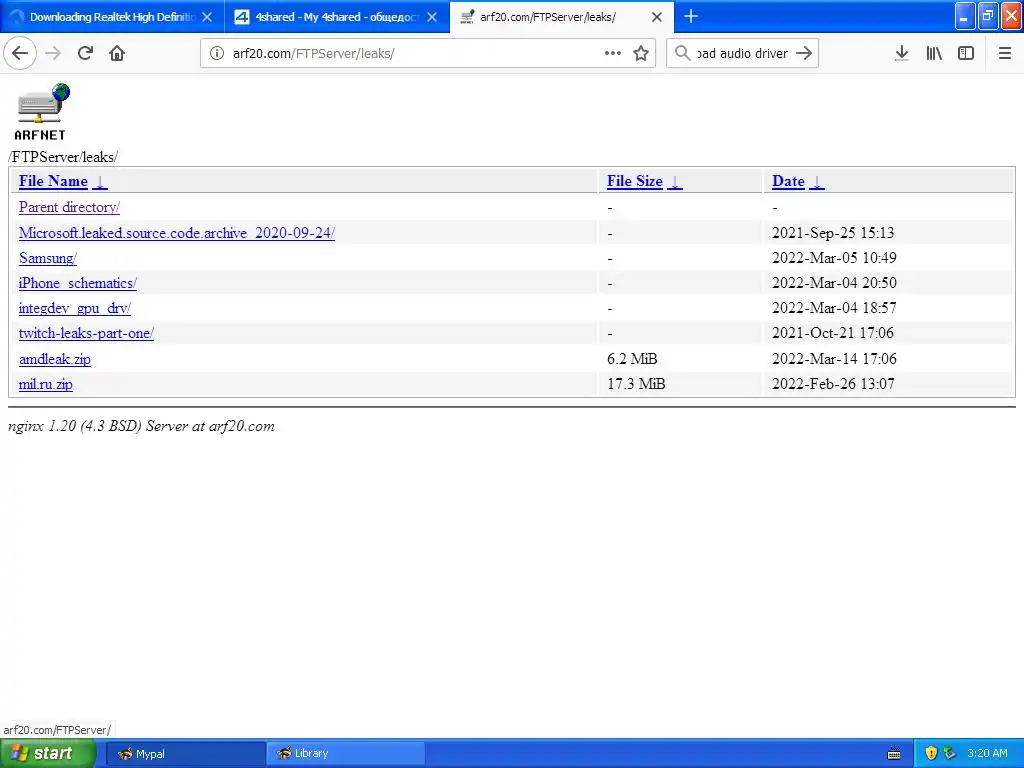This screenshot has height=768, width=1024.
Task: Click the File Name descending arrow
Action: [100, 182]
